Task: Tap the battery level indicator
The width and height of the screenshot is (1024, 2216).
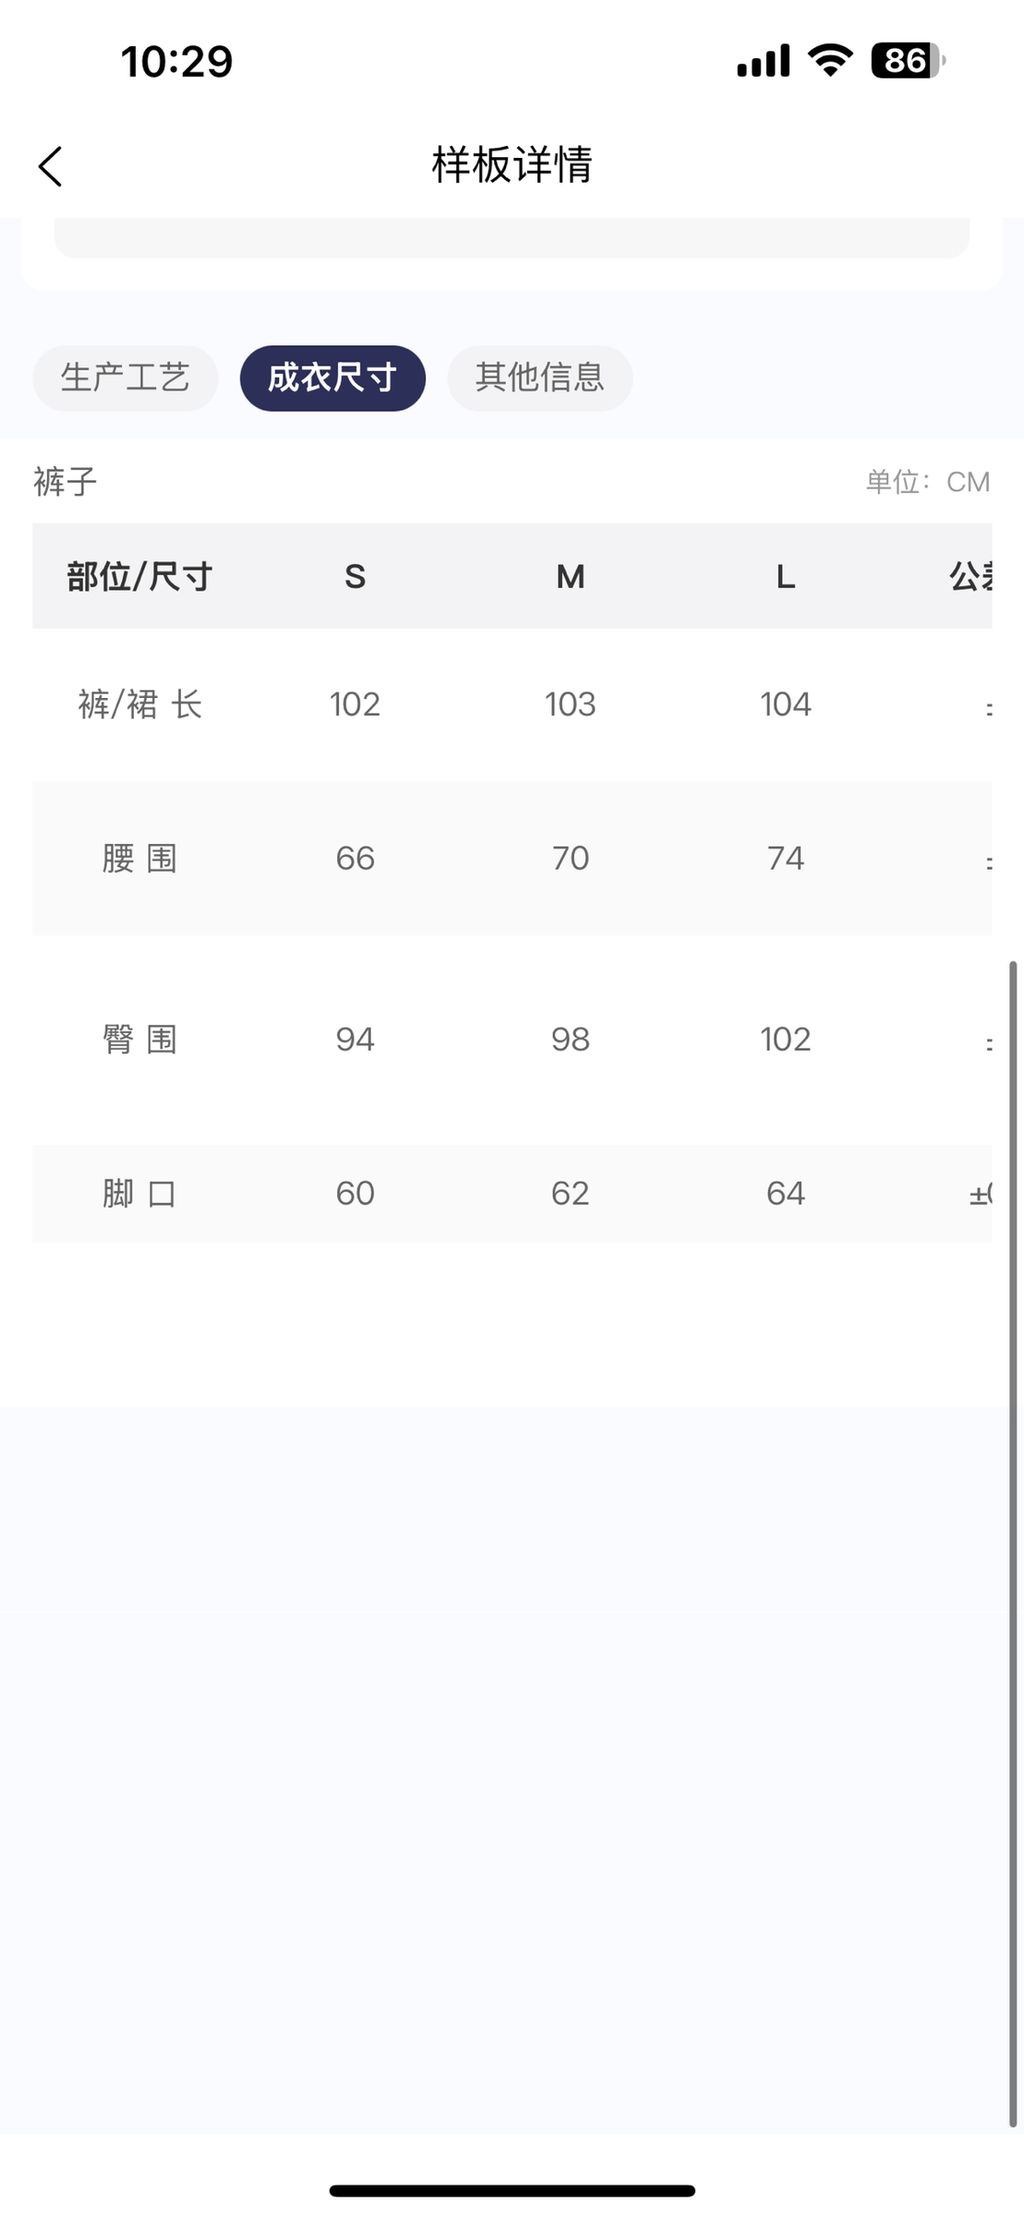Action: pyautogui.click(x=907, y=61)
